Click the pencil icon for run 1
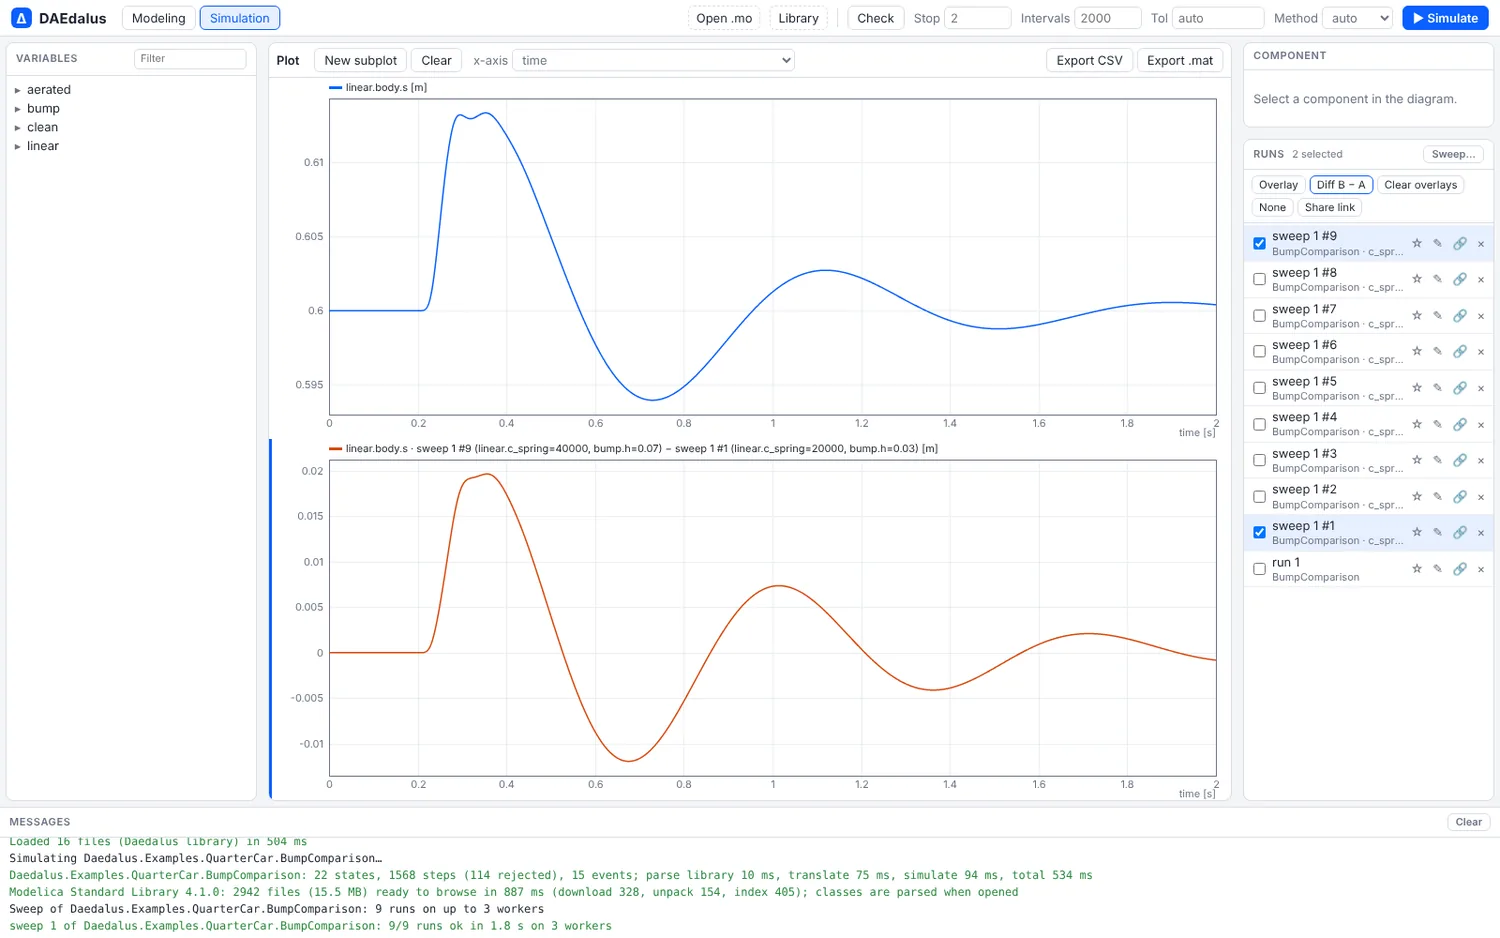The height and width of the screenshot is (938, 1500). [x=1438, y=569]
